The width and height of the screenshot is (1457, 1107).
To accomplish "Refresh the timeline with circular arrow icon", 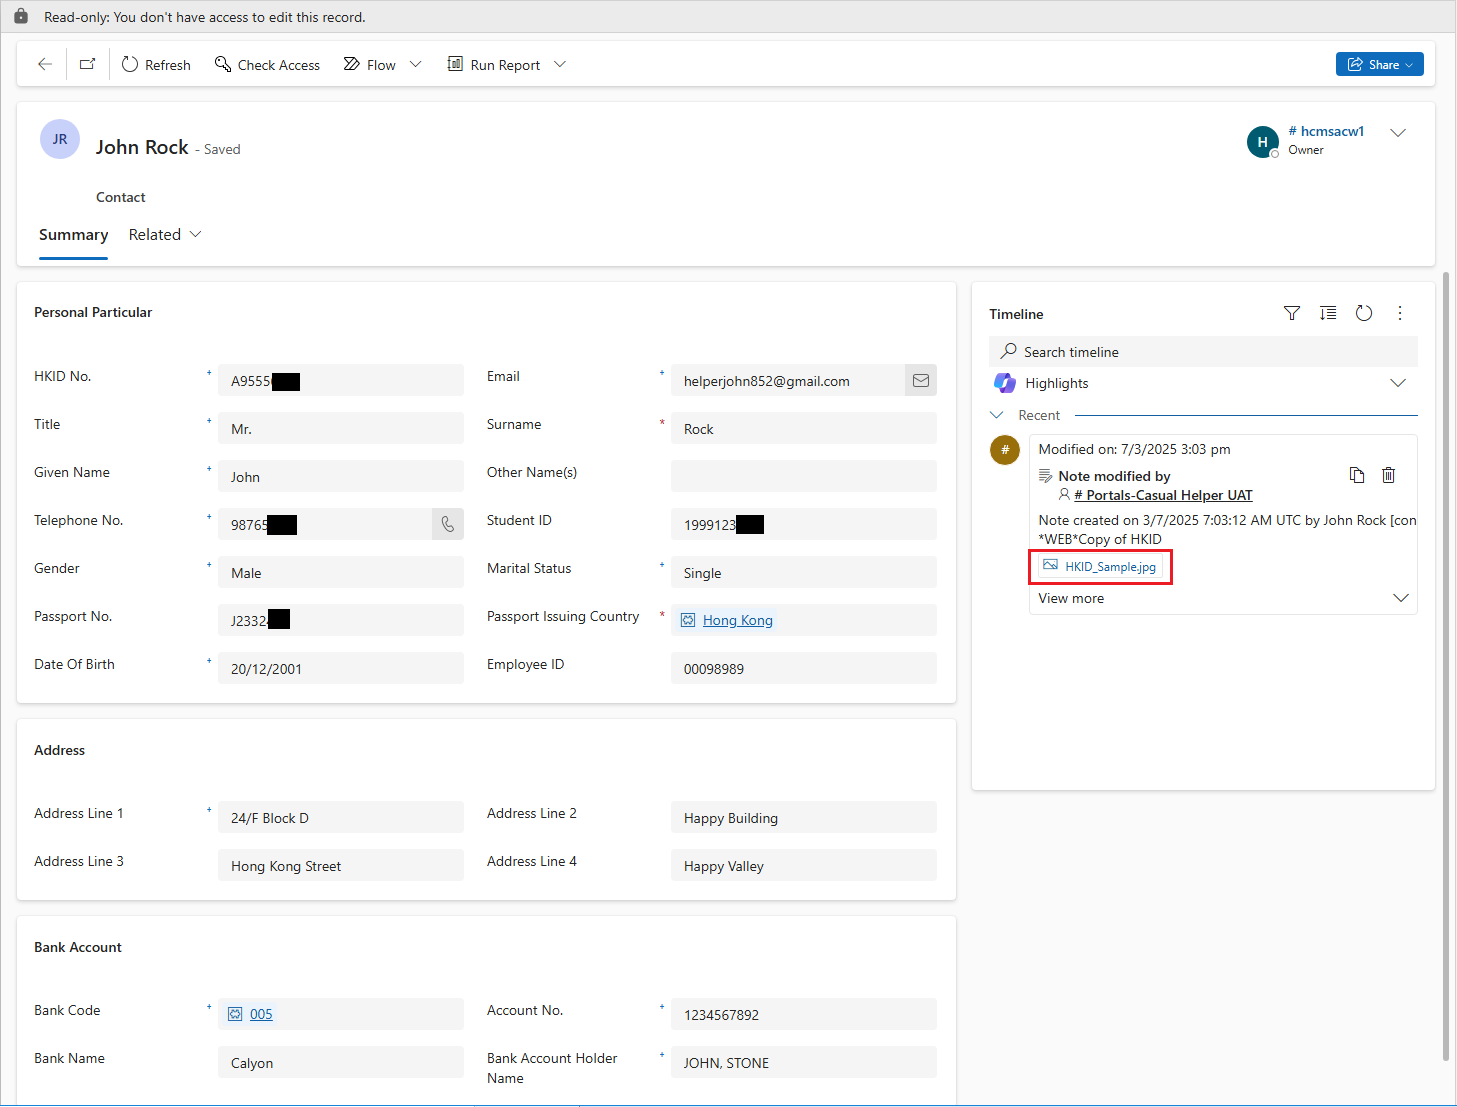I will coord(1363,314).
